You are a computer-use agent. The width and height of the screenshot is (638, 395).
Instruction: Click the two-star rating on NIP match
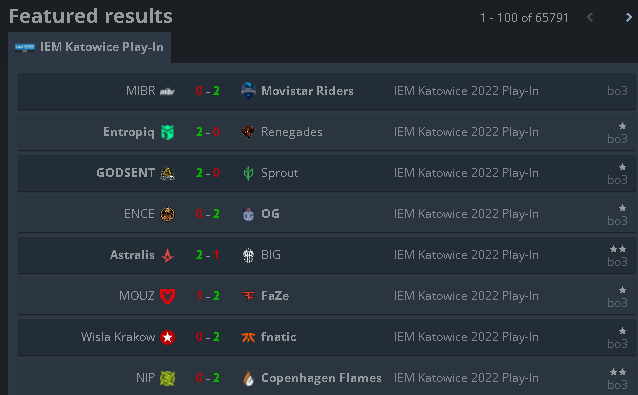click(618, 372)
